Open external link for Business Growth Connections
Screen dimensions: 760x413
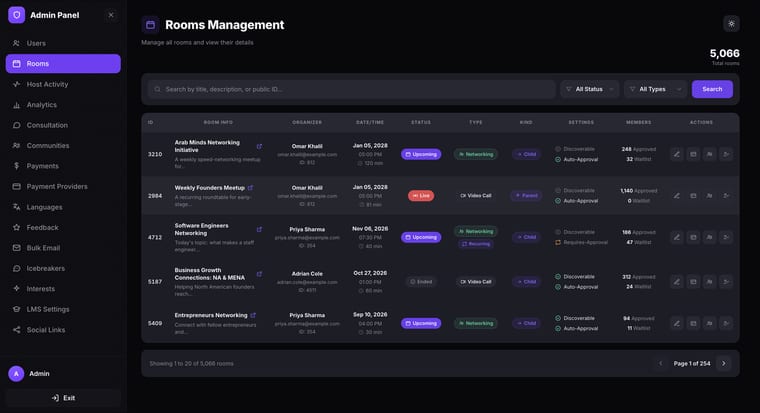pyautogui.click(x=259, y=274)
